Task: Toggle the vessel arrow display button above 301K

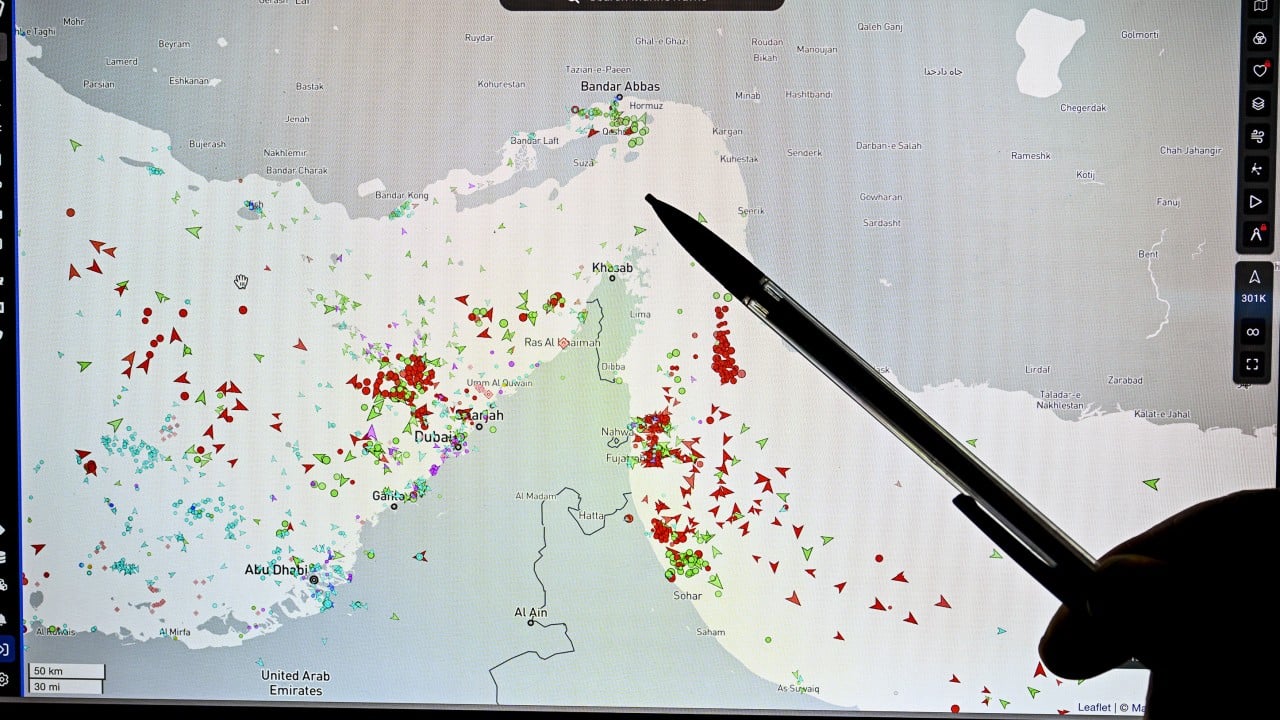Action: (1253, 277)
